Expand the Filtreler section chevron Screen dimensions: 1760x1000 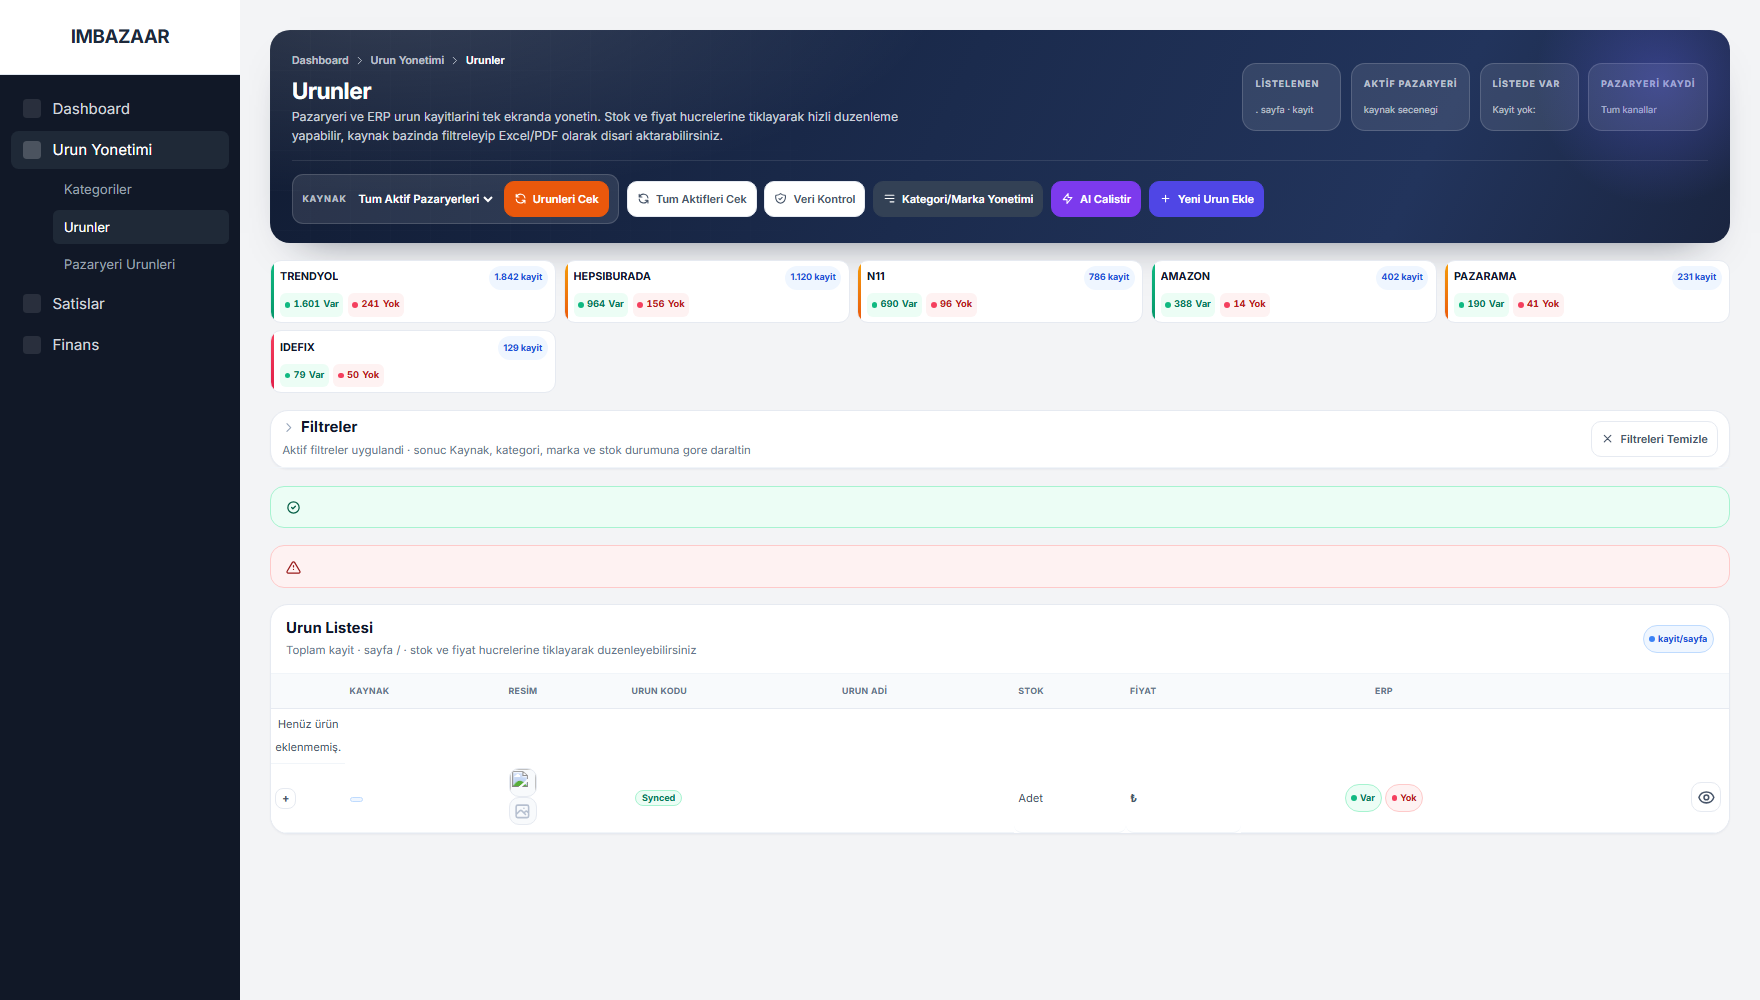coord(289,427)
